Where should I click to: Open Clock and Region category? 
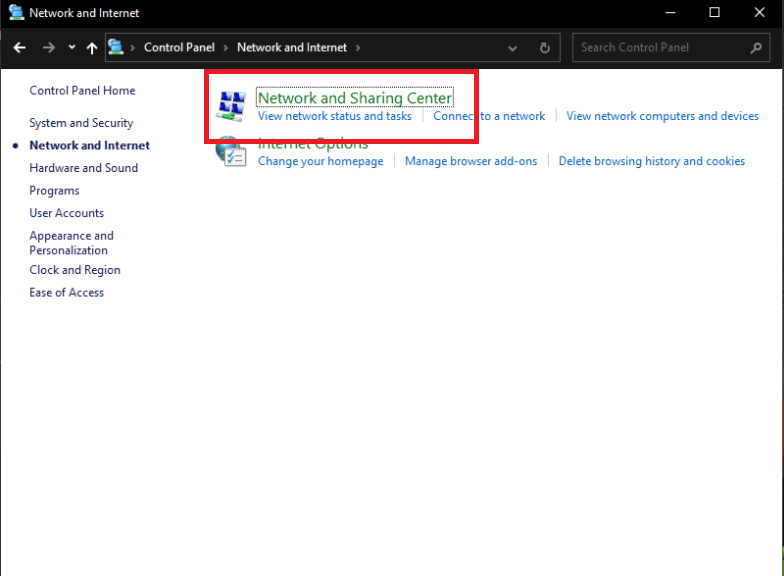[x=75, y=270]
